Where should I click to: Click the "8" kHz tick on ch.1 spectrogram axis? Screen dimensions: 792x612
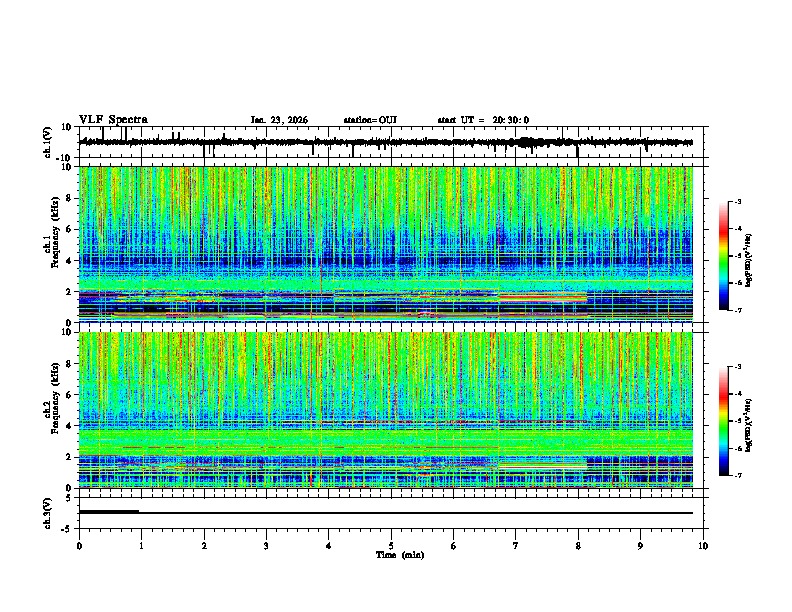69,198
